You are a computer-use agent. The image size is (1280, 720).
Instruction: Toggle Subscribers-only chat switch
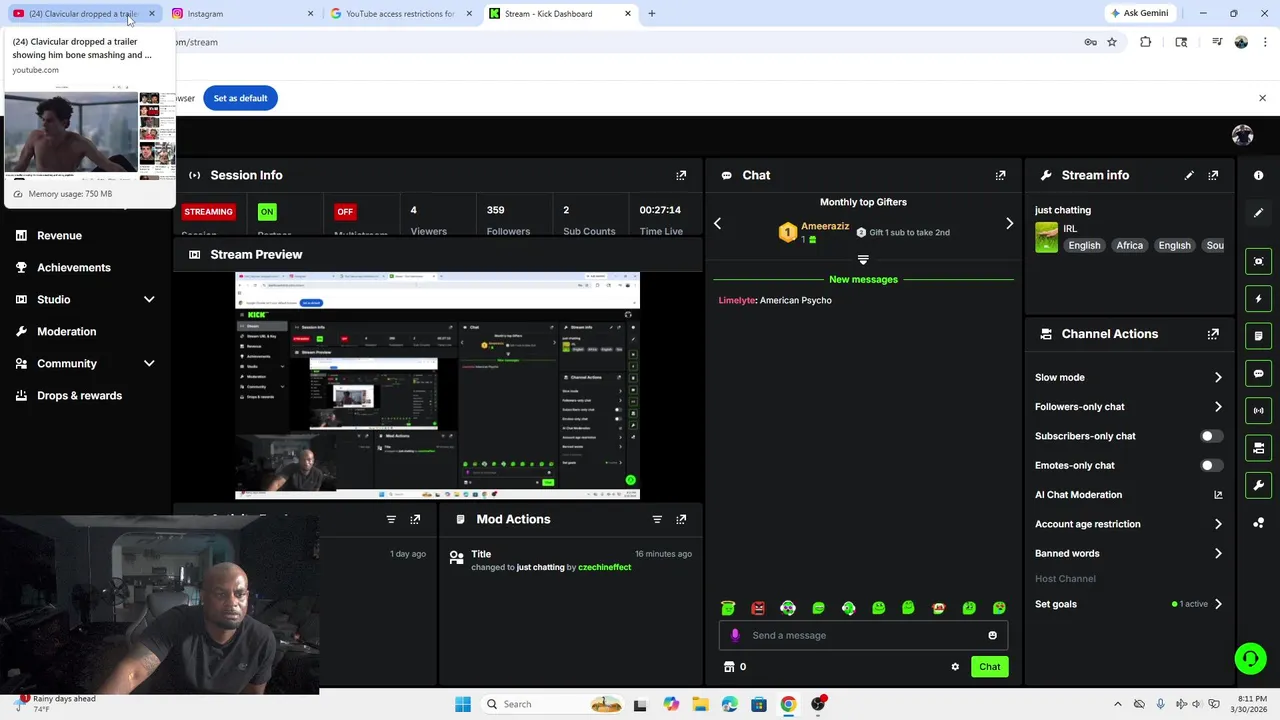click(x=1210, y=436)
